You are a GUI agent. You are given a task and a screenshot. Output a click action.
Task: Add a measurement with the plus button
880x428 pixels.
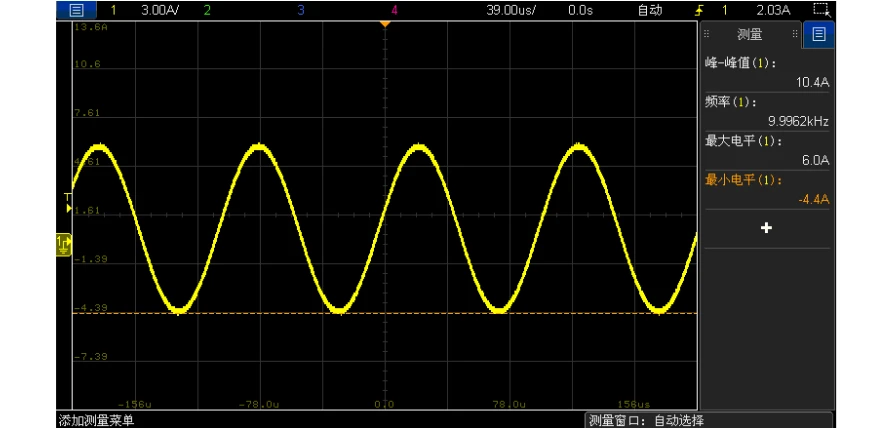766,228
